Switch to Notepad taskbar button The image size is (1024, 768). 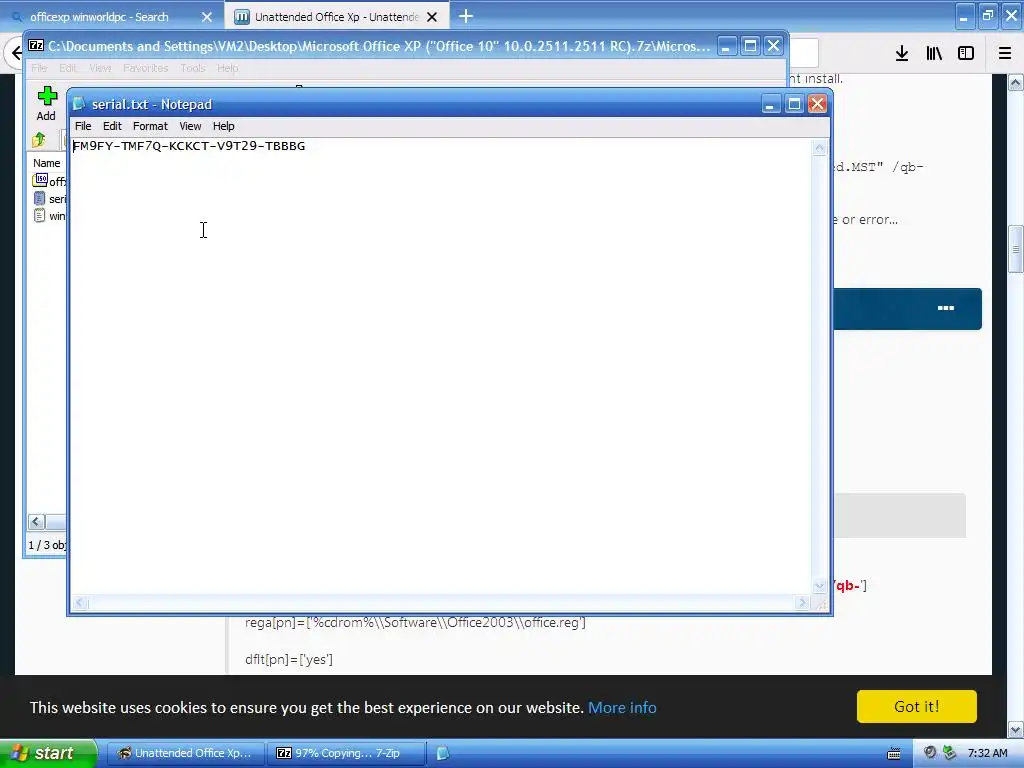[x=443, y=753]
